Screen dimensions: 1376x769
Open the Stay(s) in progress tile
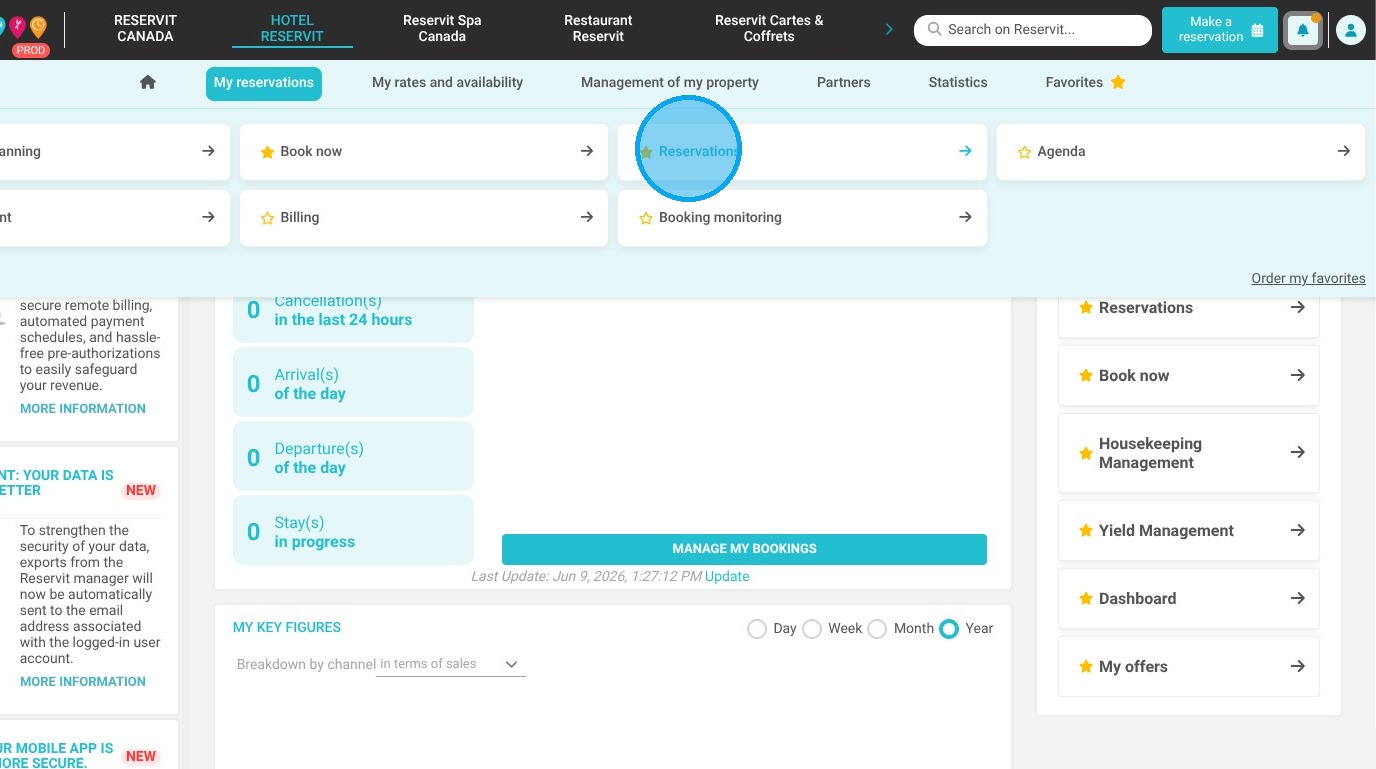coord(353,530)
